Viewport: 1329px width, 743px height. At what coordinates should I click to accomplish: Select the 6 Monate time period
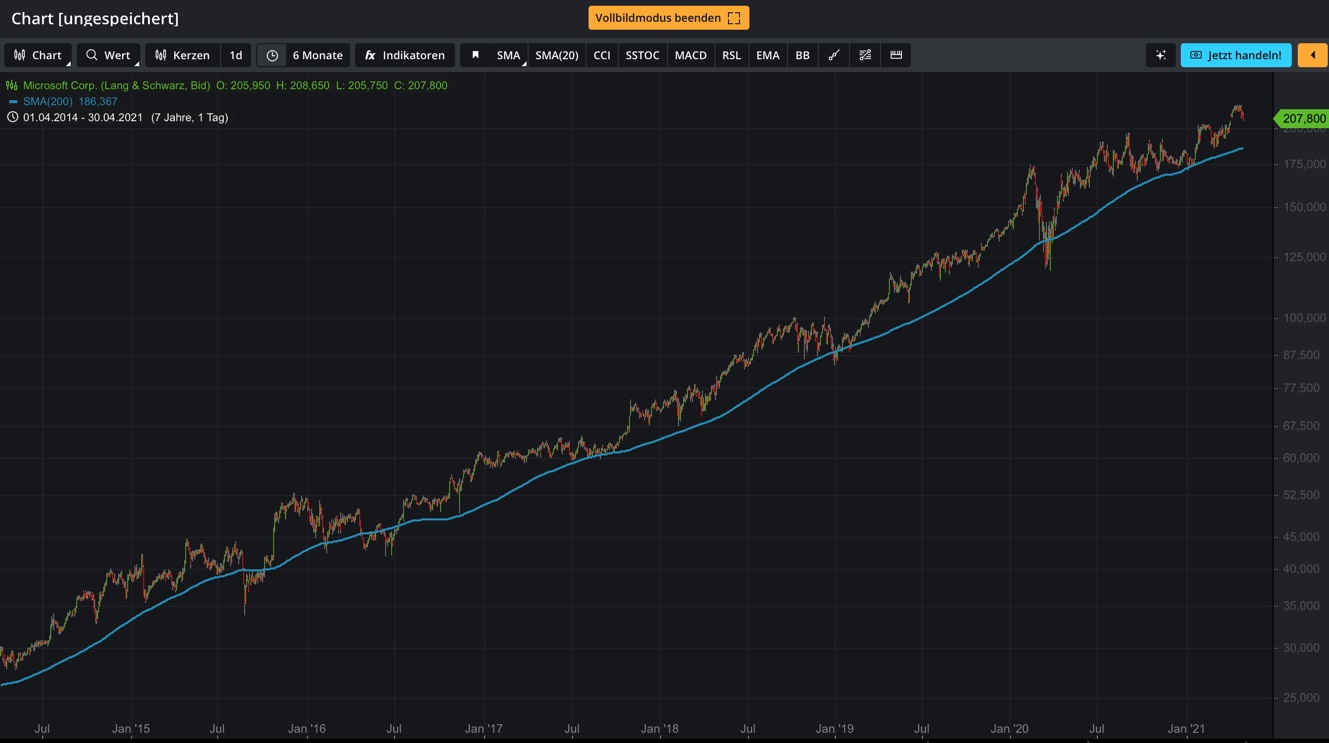317,55
